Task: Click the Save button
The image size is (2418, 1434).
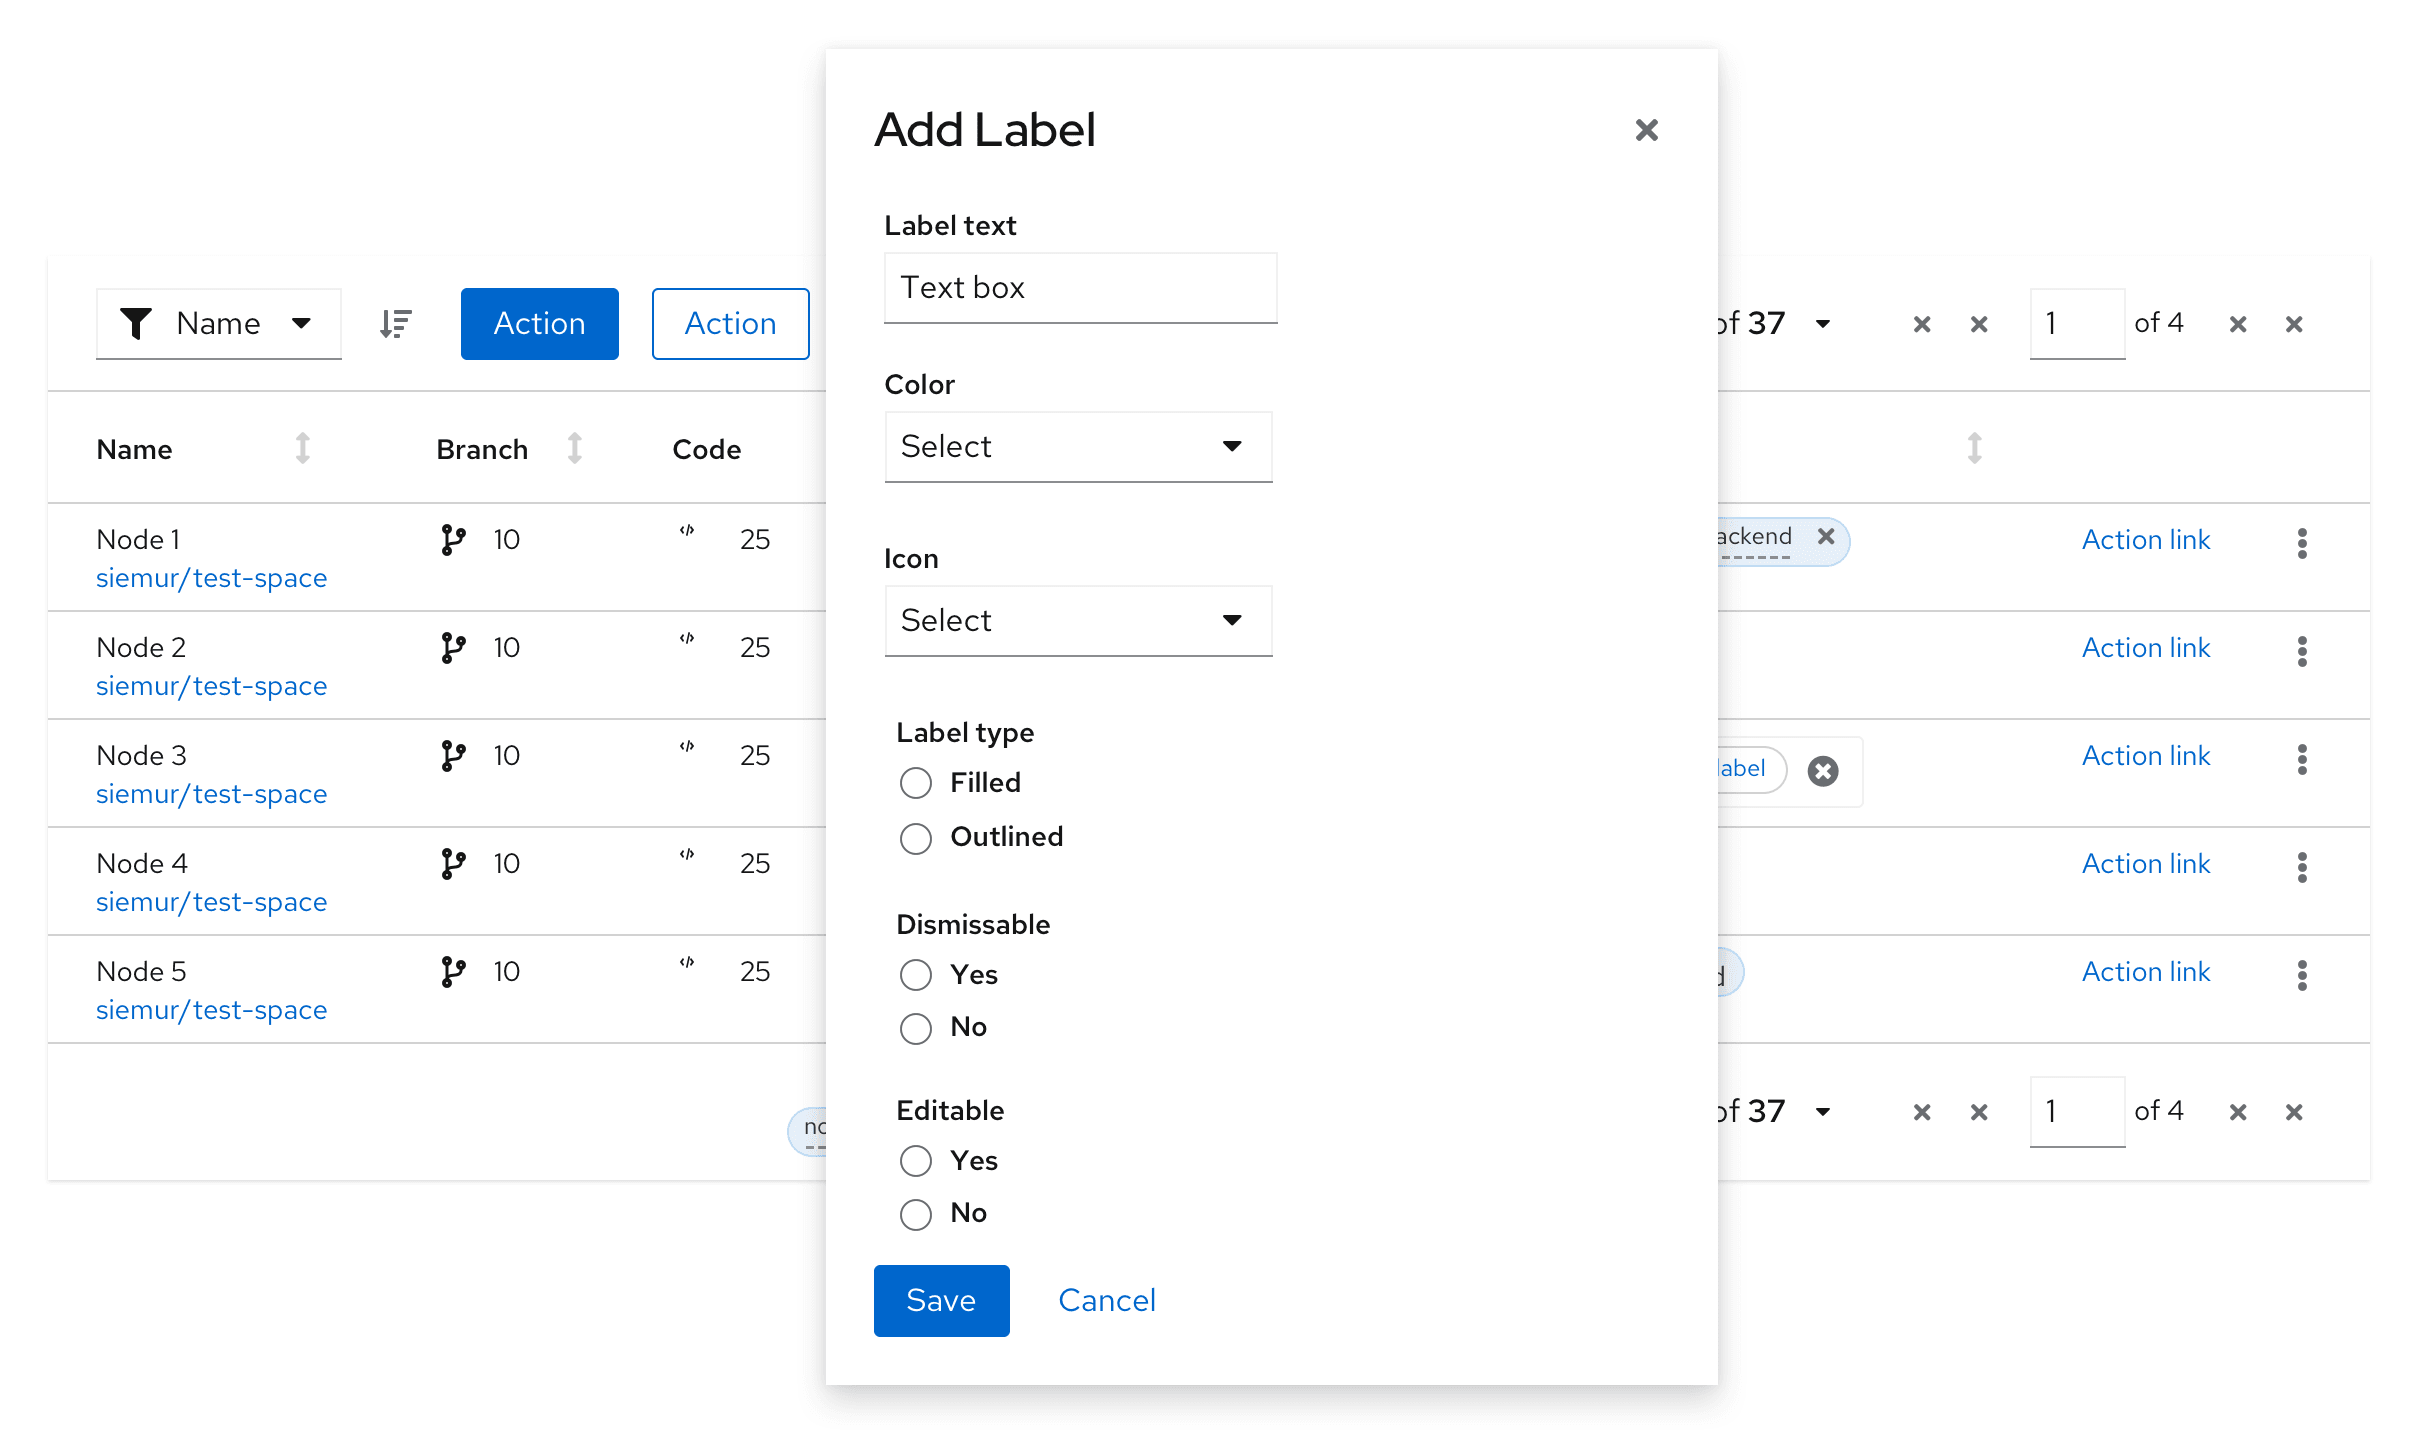Action: 941,1300
